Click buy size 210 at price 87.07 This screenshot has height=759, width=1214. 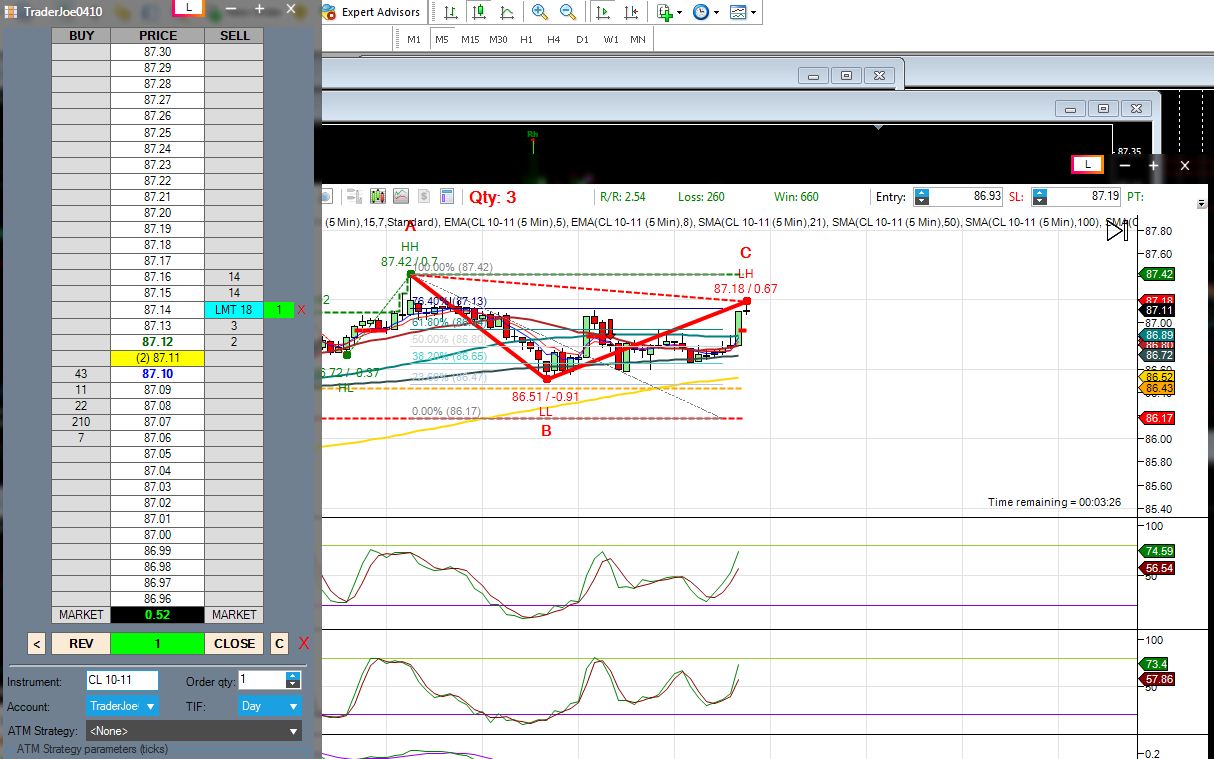(81, 422)
